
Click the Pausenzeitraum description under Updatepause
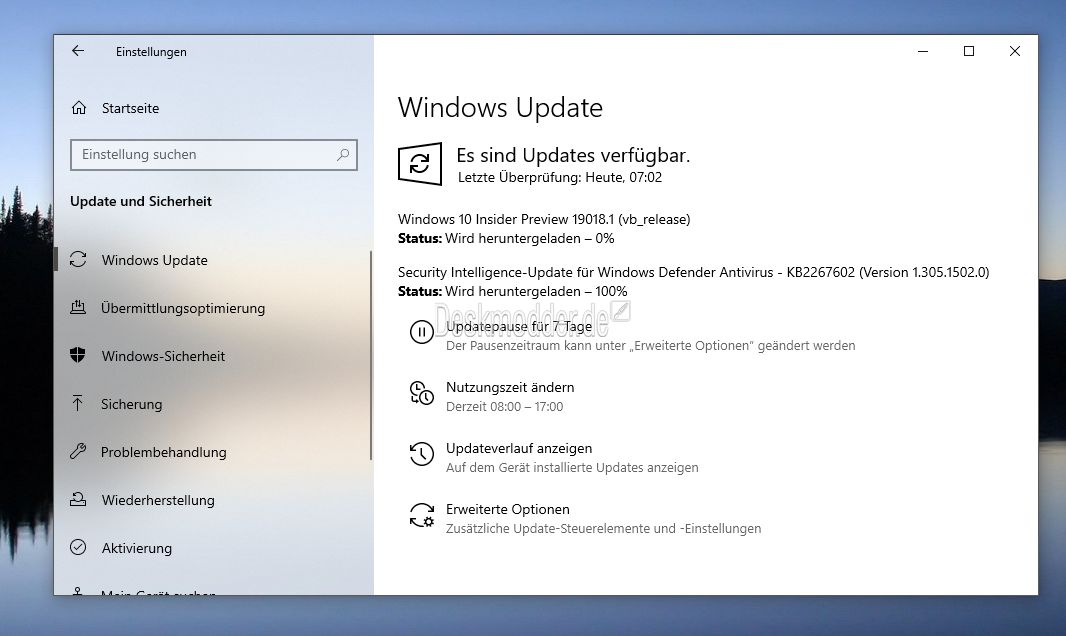[x=651, y=346]
